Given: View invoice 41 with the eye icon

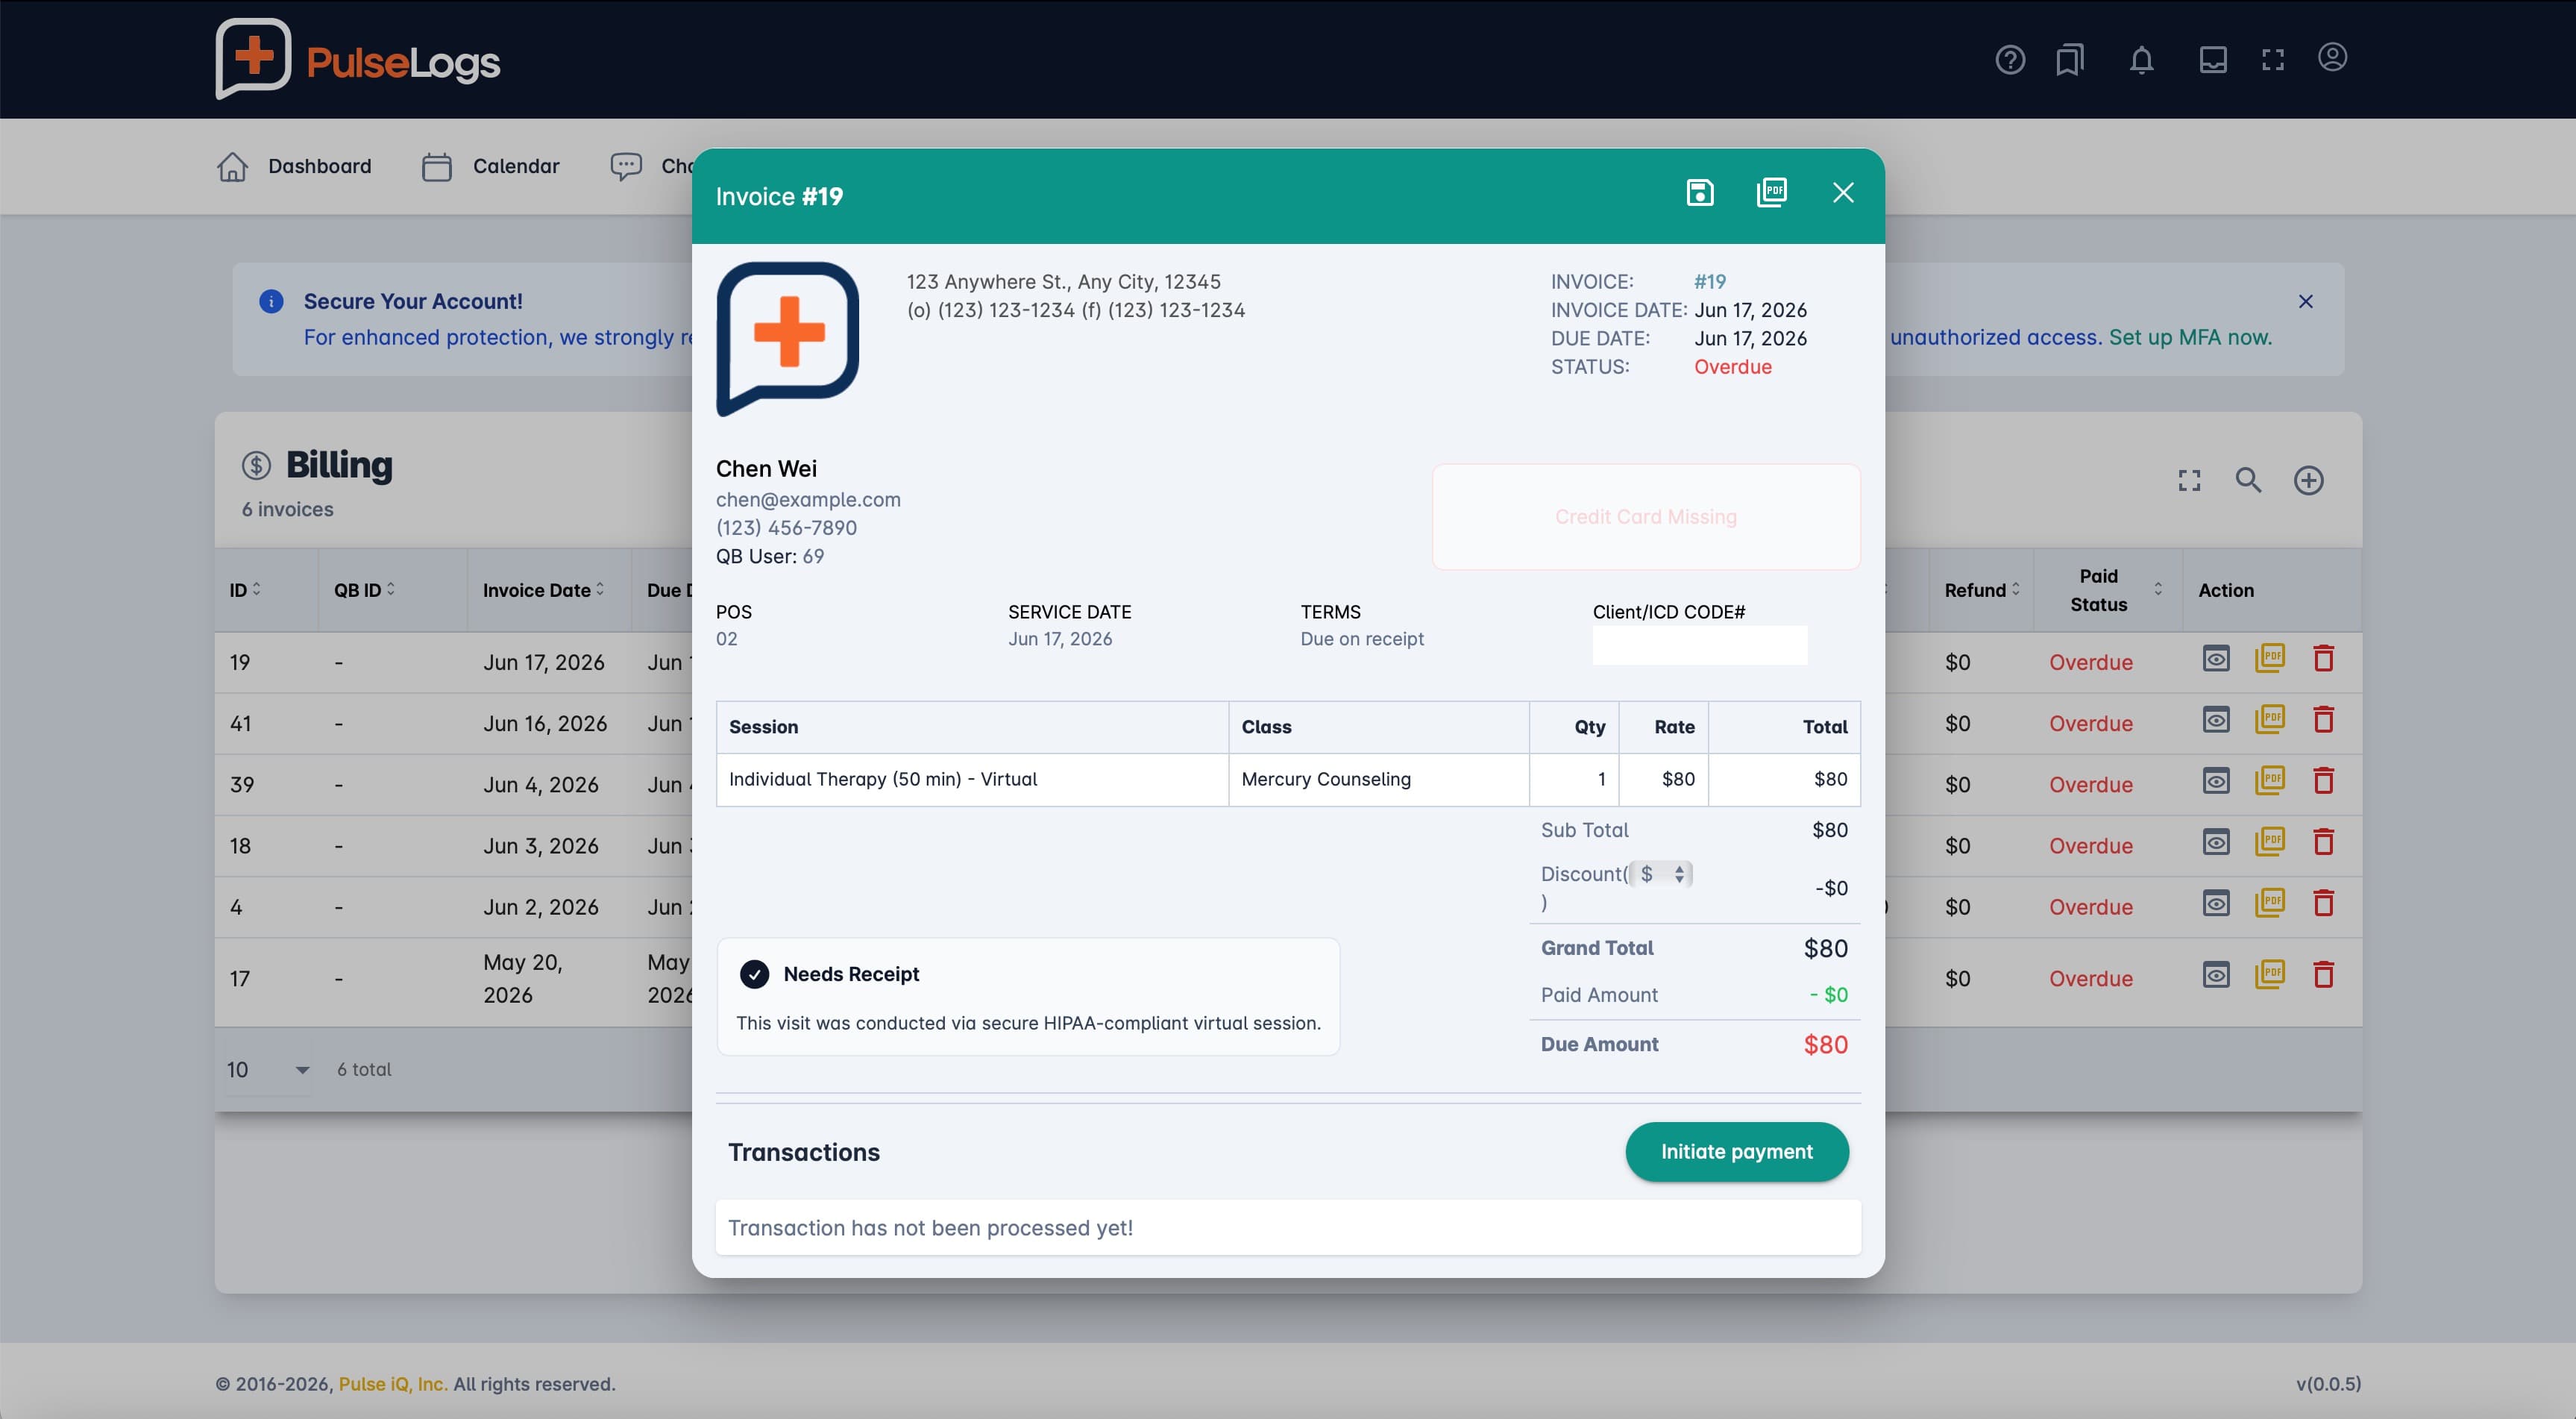Looking at the screenshot, I should pyautogui.click(x=2216, y=720).
